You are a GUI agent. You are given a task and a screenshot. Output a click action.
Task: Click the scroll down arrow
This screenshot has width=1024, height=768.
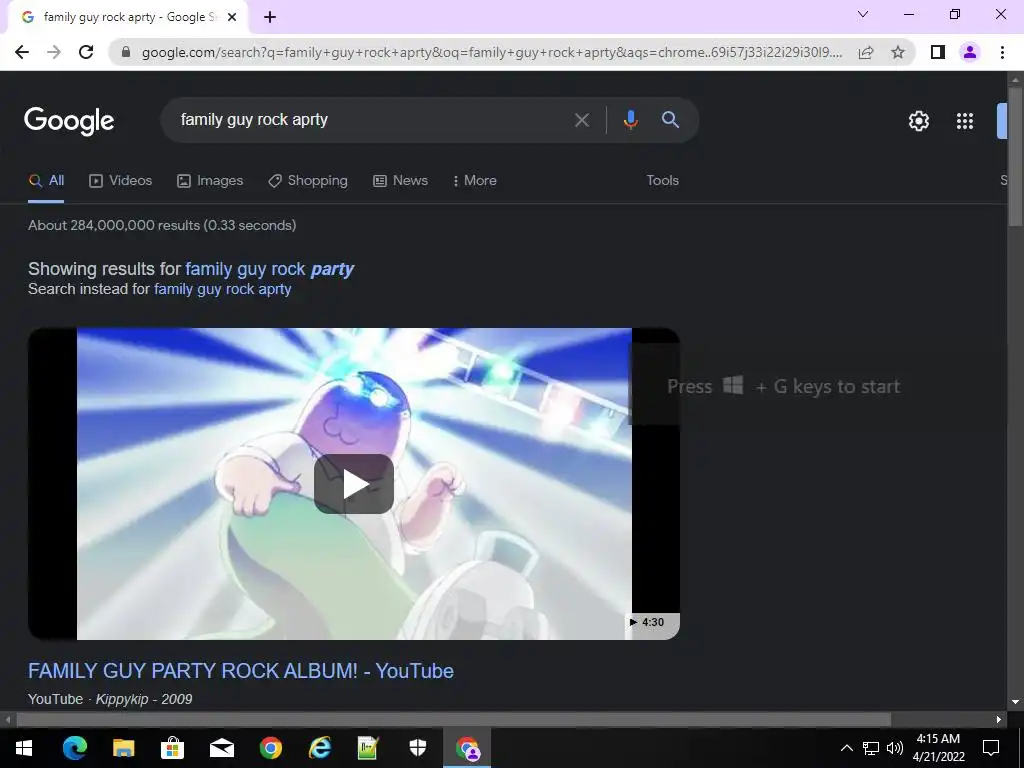1015,703
